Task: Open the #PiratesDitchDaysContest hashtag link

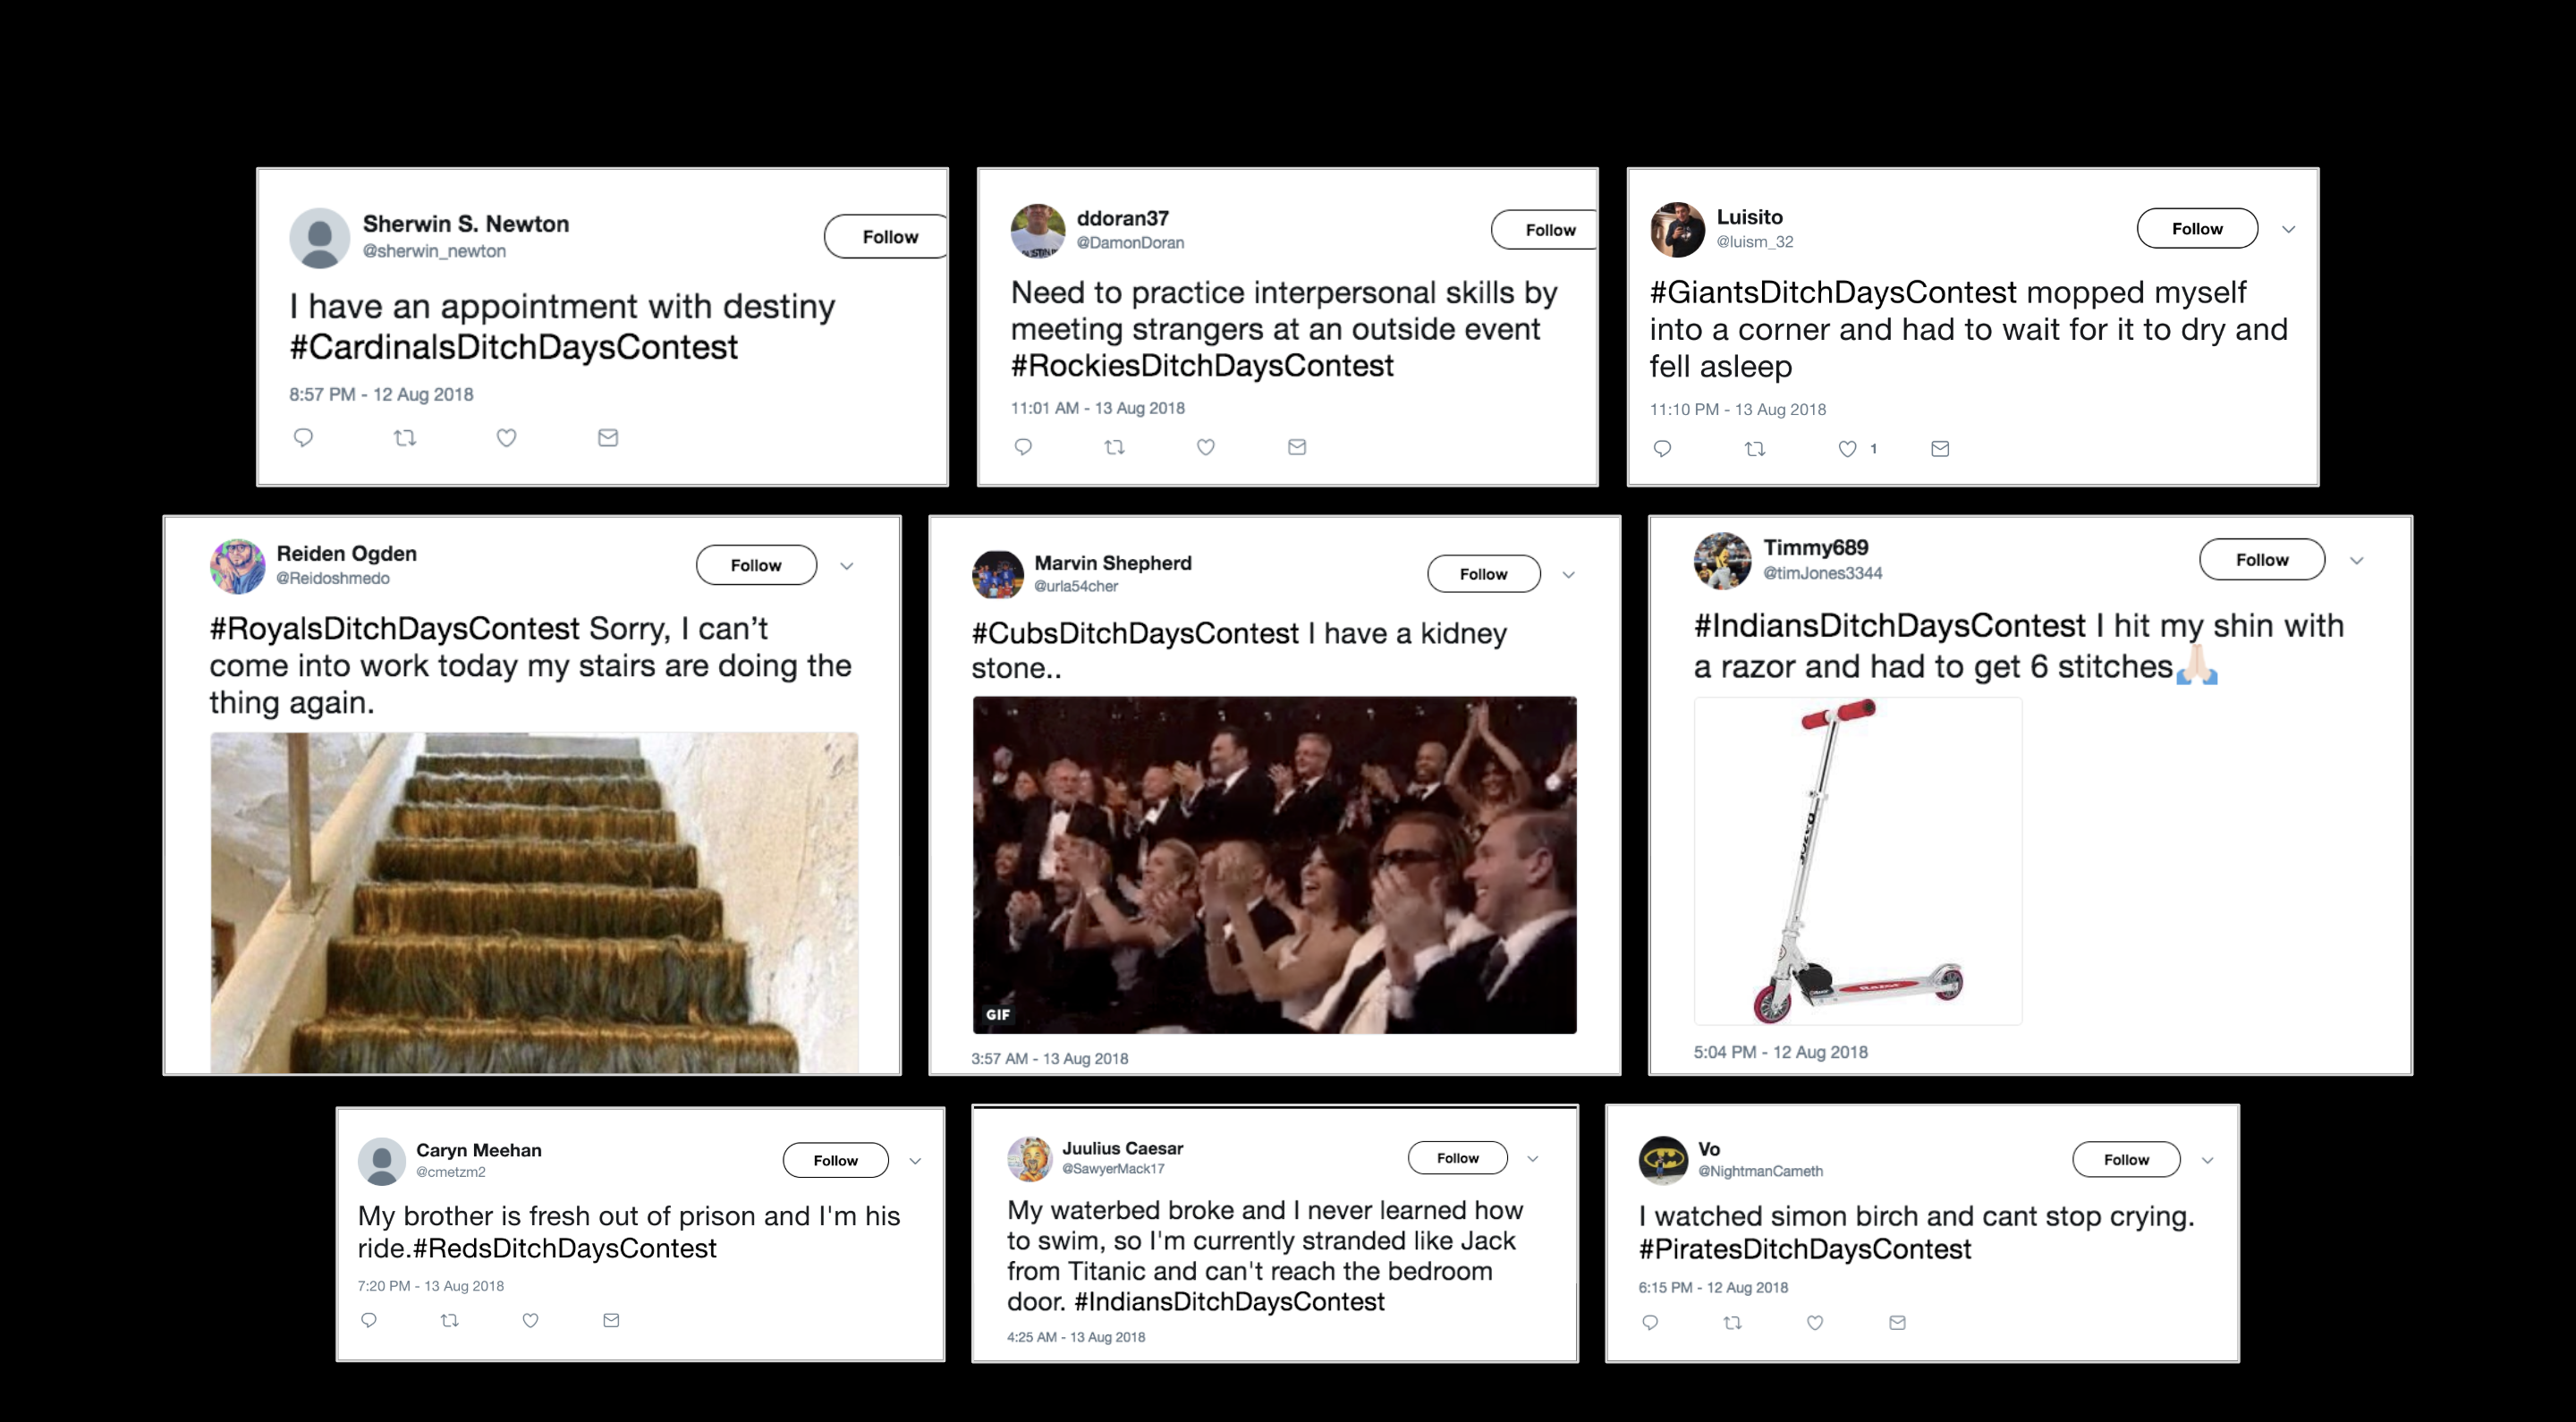Action: pos(1804,1249)
